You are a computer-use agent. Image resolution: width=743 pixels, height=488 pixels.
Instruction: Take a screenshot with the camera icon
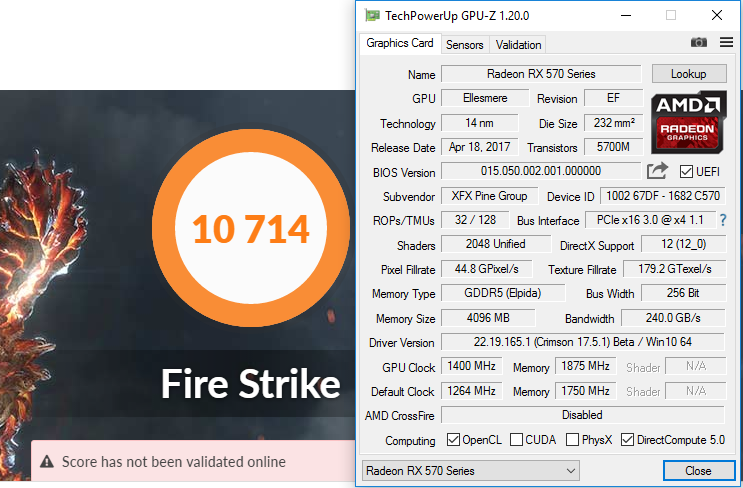point(698,42)
